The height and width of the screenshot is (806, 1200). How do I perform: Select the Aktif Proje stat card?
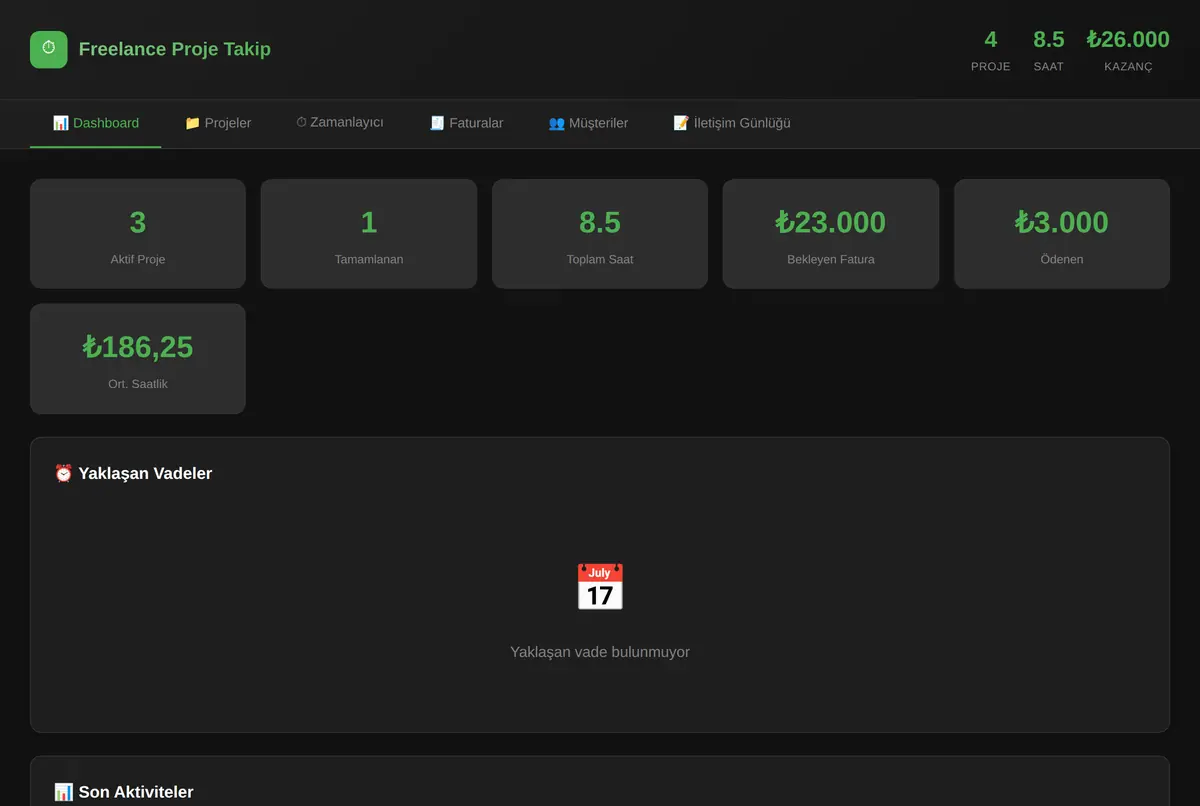tap(138, 234)
